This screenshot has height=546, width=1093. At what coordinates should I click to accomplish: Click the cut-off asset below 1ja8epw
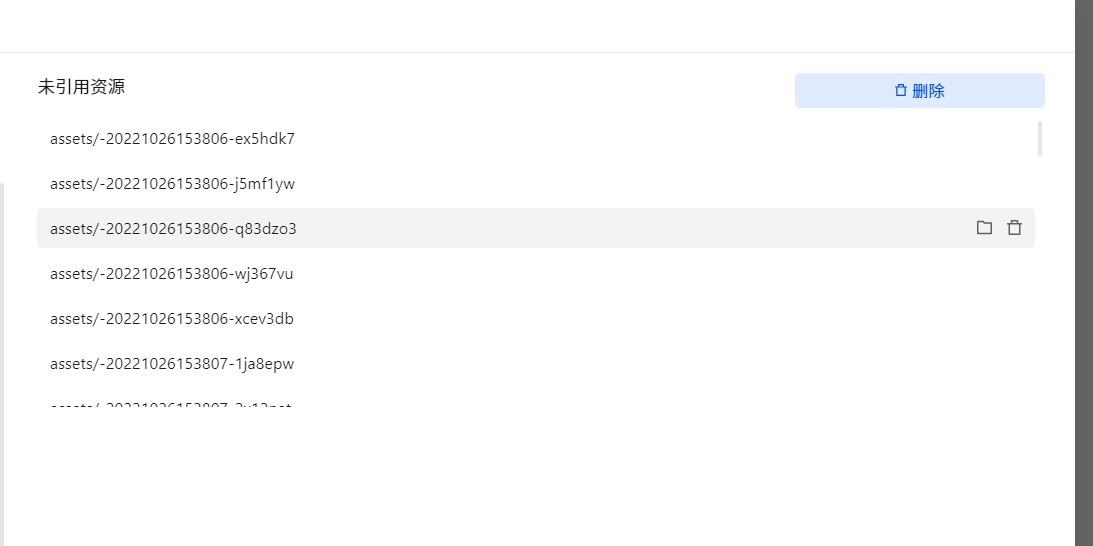(x=170, y=405)
